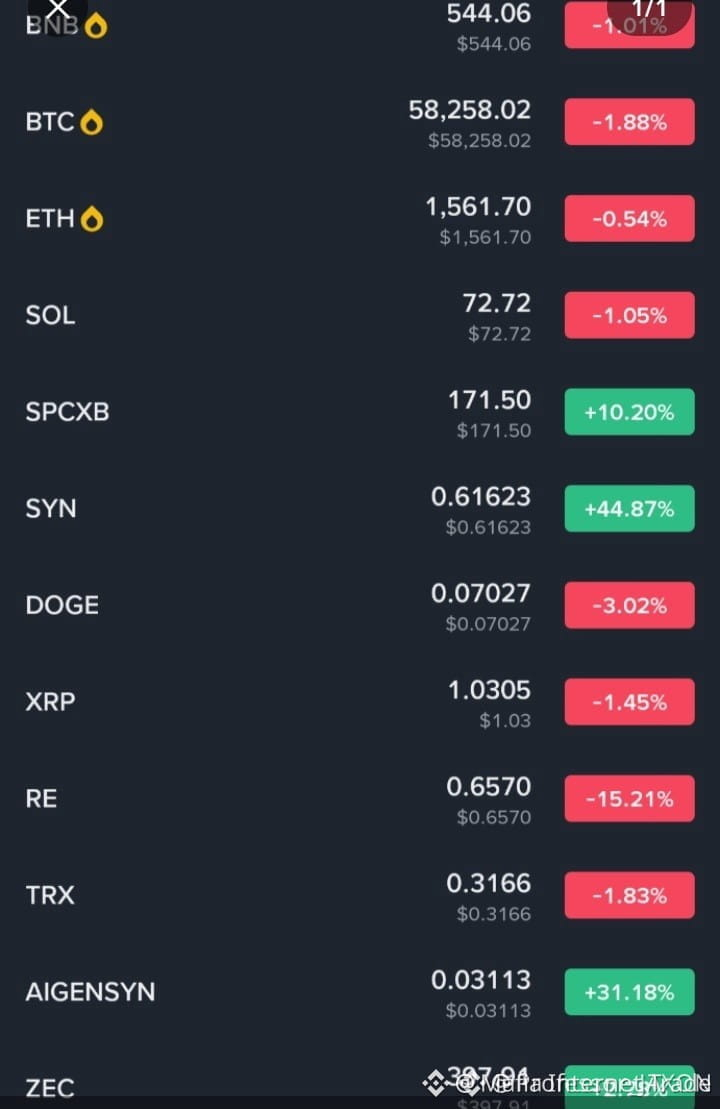This screenshot has height=1109, width=720.
Task: Open SPCXB coin details
Action: pyautogui.click(x=360, y=412)
